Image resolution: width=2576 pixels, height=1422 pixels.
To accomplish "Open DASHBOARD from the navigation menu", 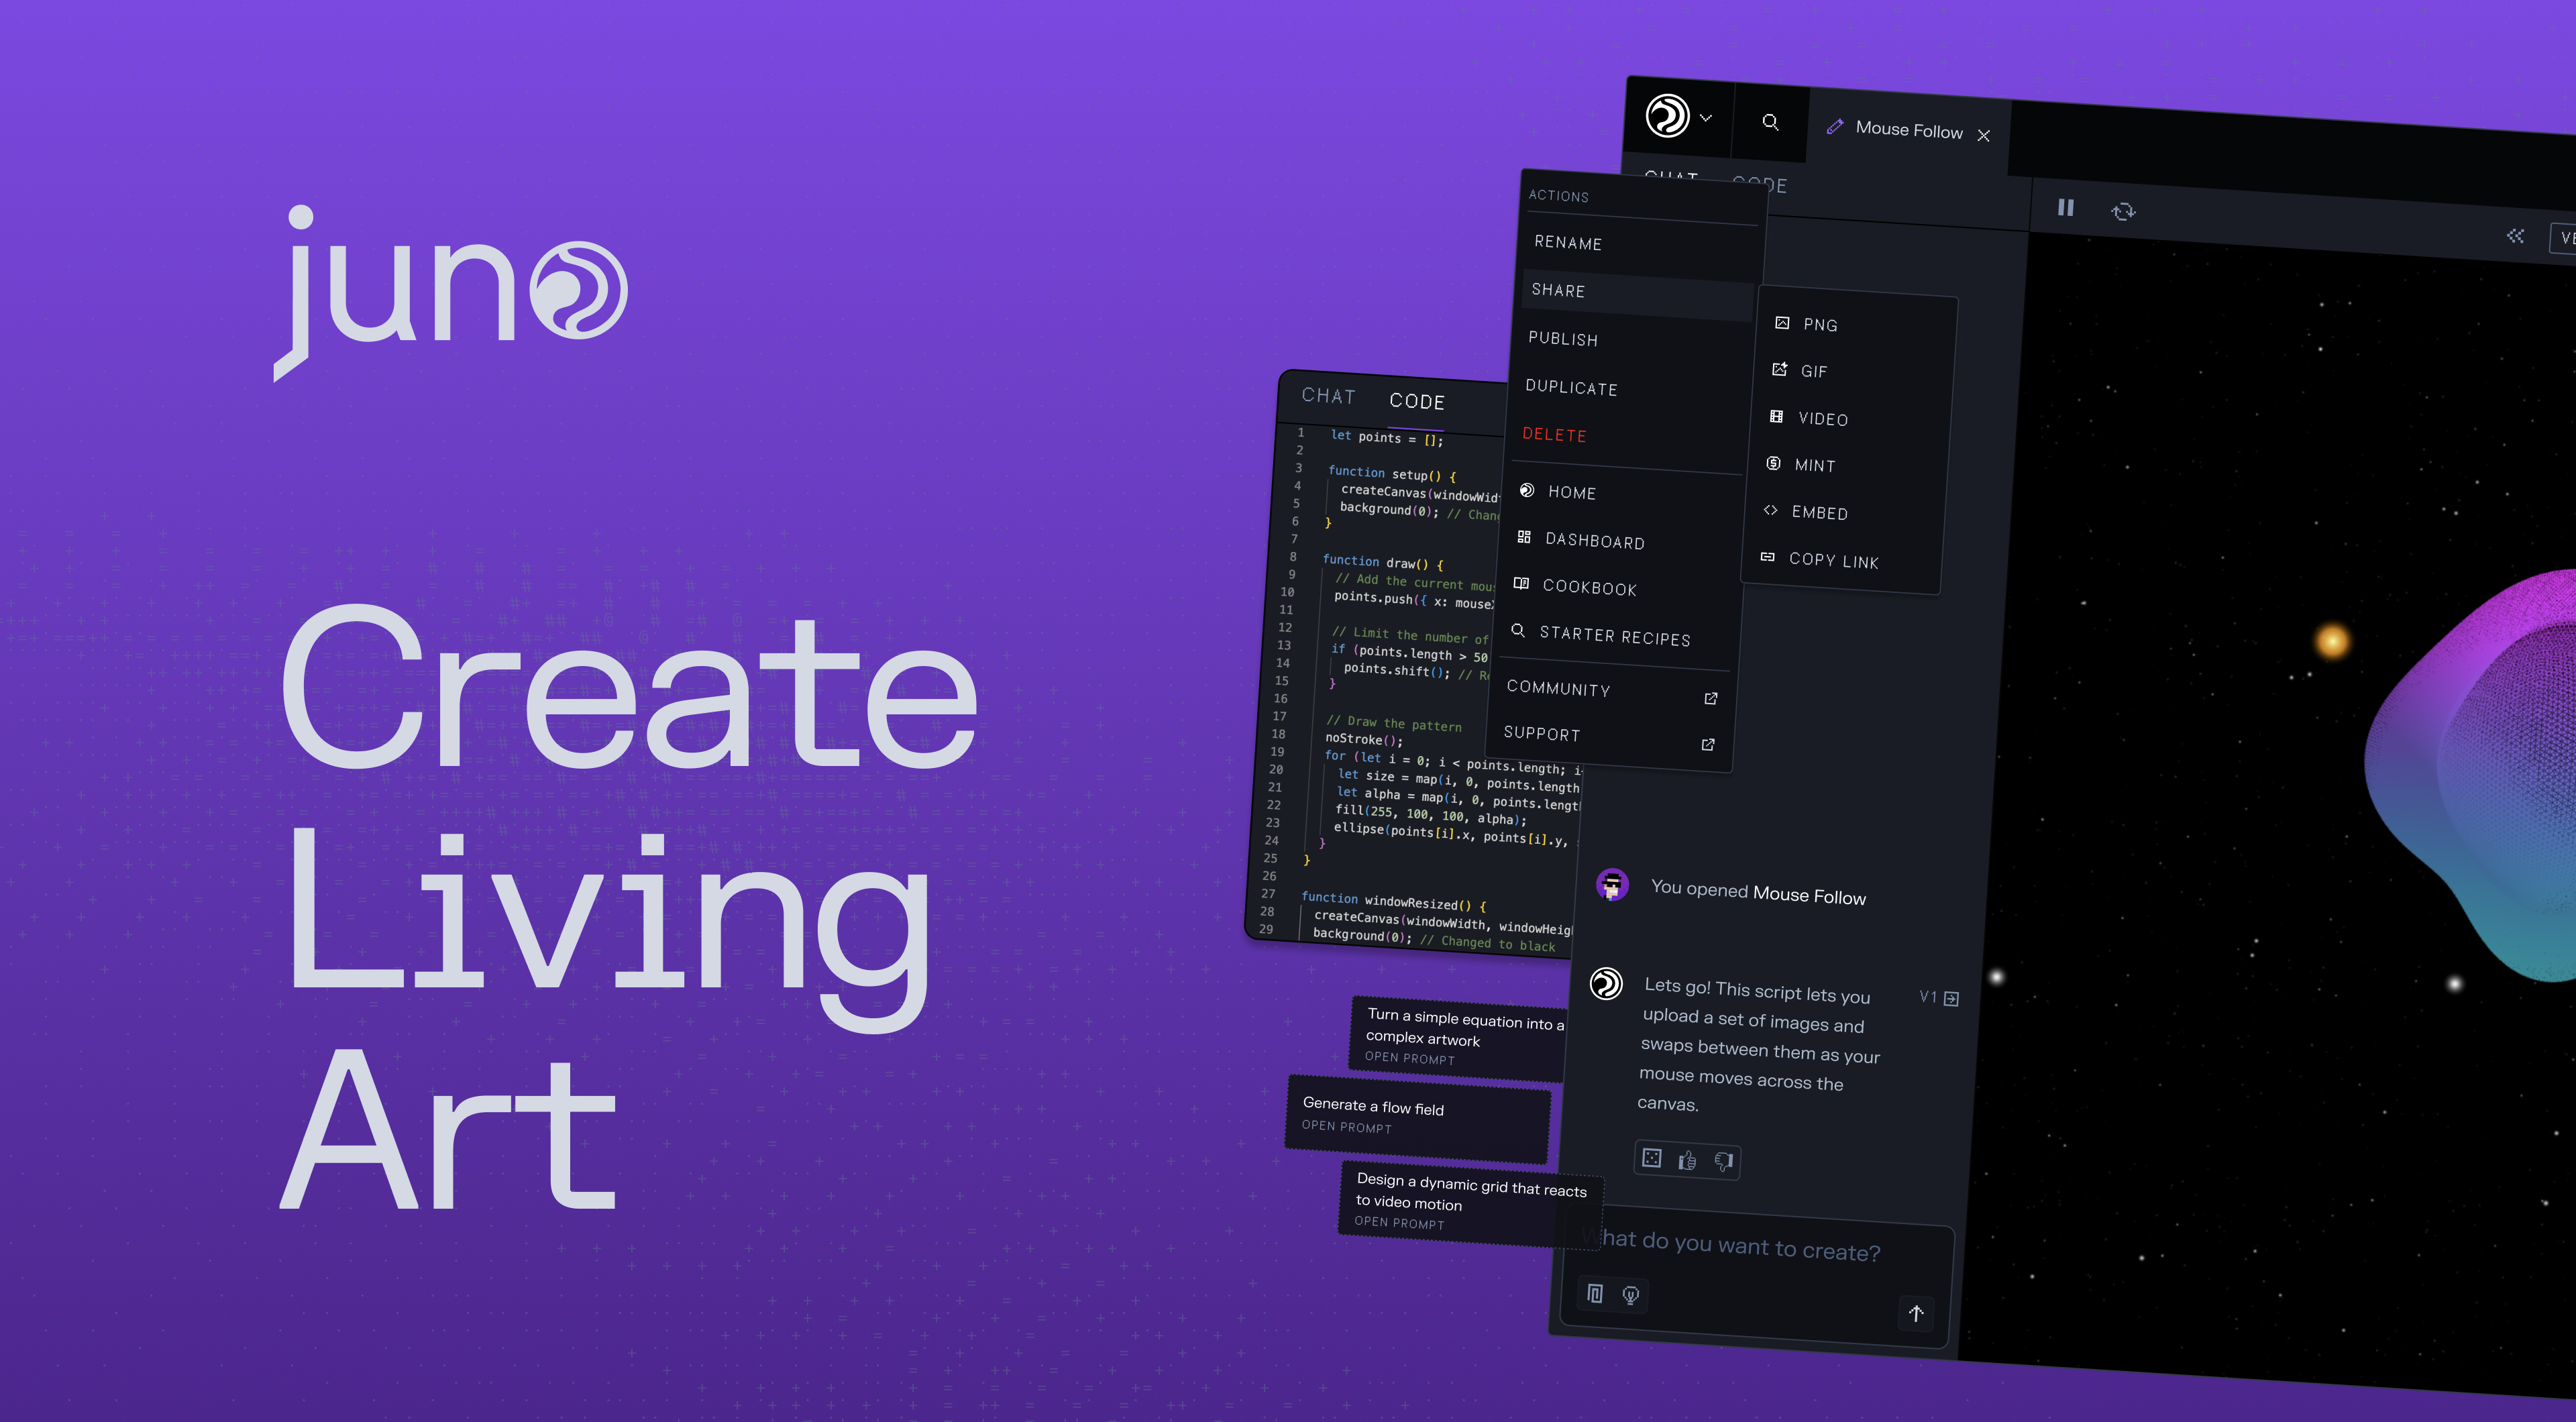I will coord(1594,541).
